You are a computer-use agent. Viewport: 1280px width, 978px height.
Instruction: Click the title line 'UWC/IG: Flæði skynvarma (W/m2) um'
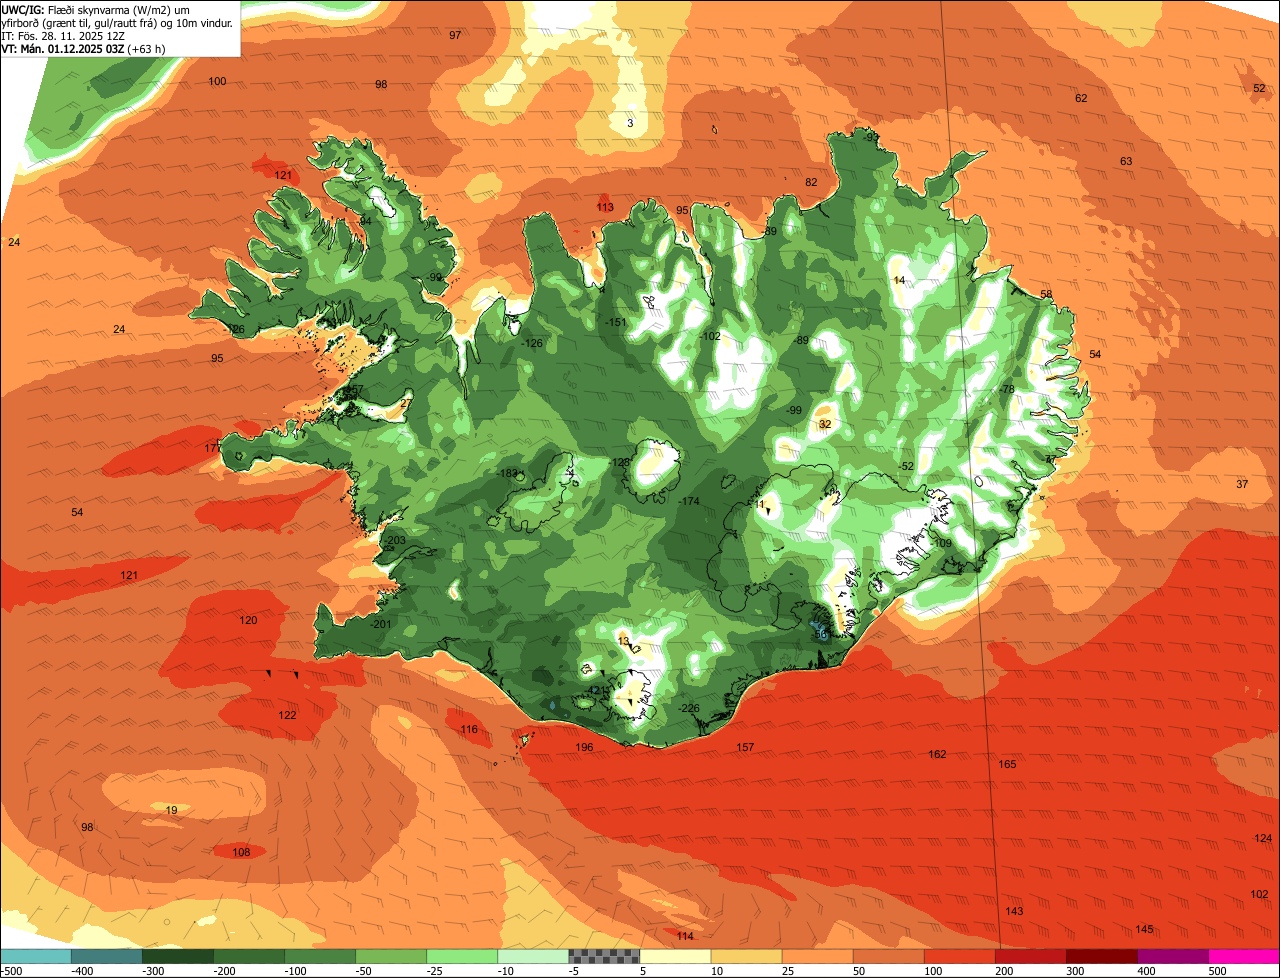(x=96, y=9)
